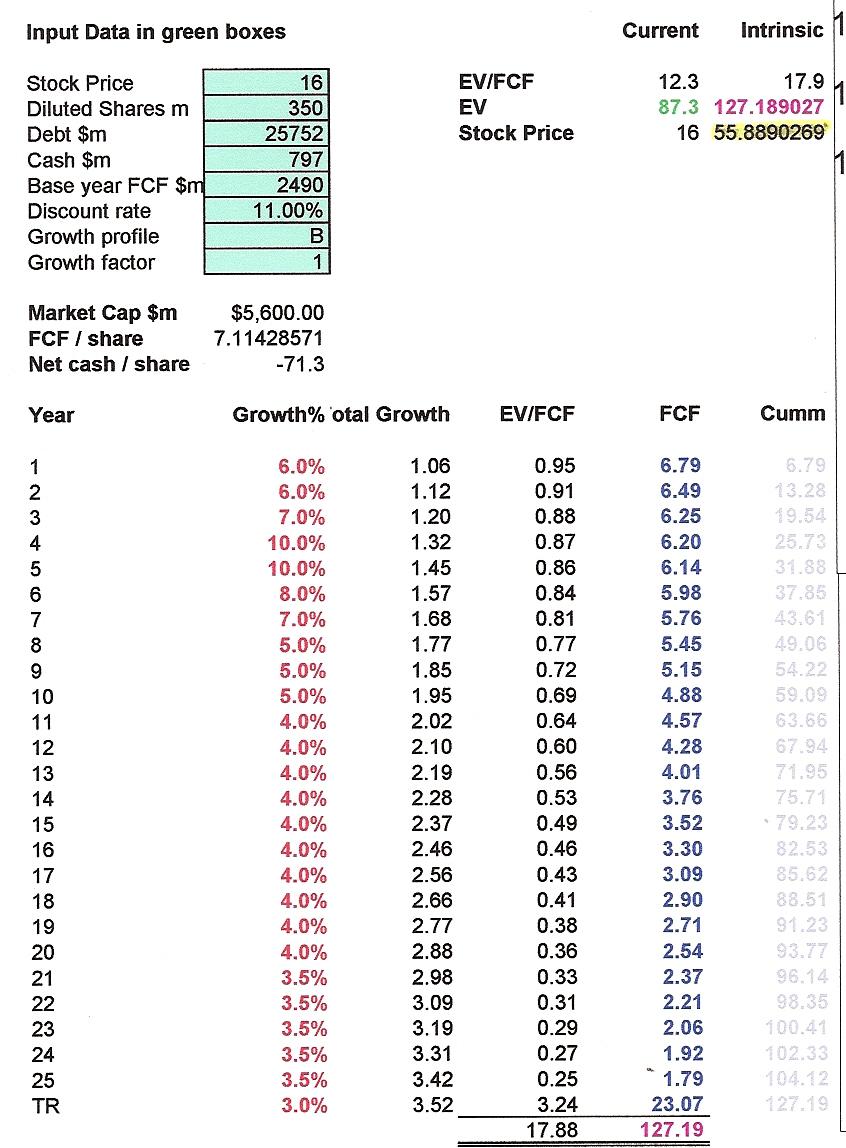Click the total FCF sum 127.19

(672, 1130)
